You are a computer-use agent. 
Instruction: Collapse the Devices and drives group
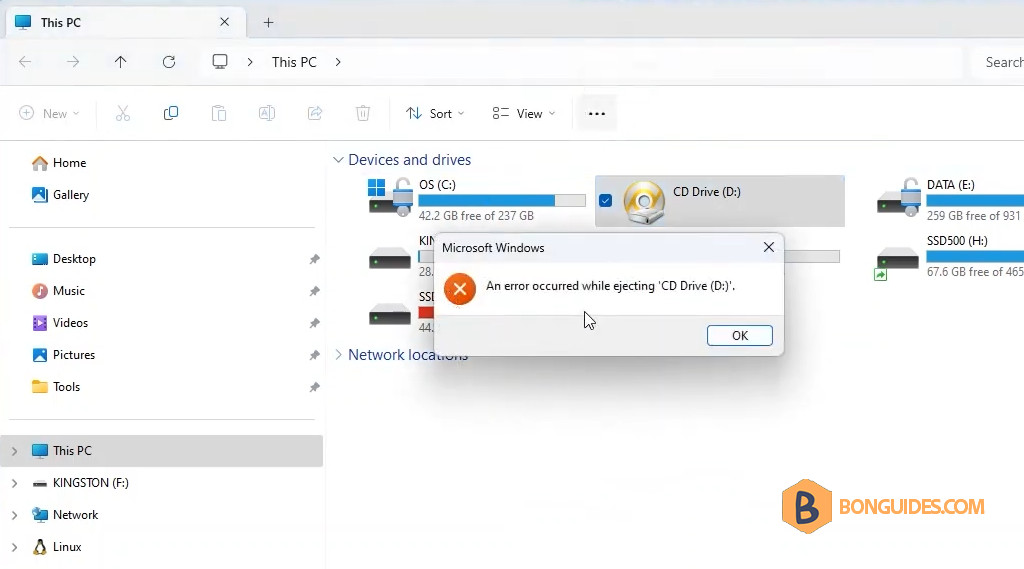(338, 160)
